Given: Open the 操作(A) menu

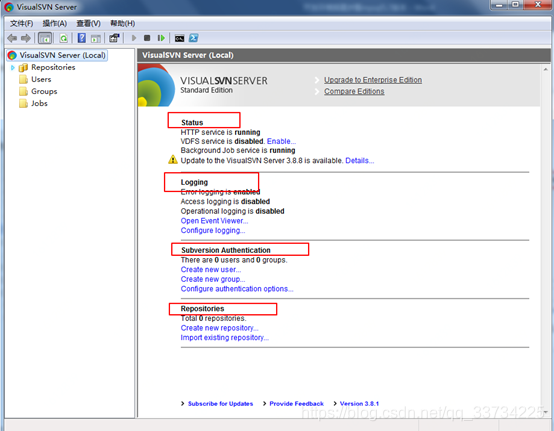Looking at the screenshot, I should 55,23.
